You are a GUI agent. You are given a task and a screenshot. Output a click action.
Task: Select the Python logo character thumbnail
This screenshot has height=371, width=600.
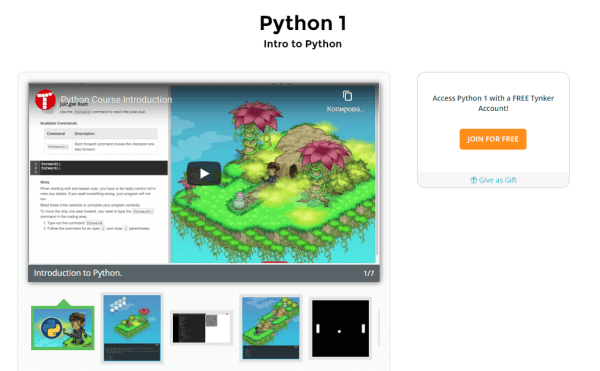[x=63, y=328]
